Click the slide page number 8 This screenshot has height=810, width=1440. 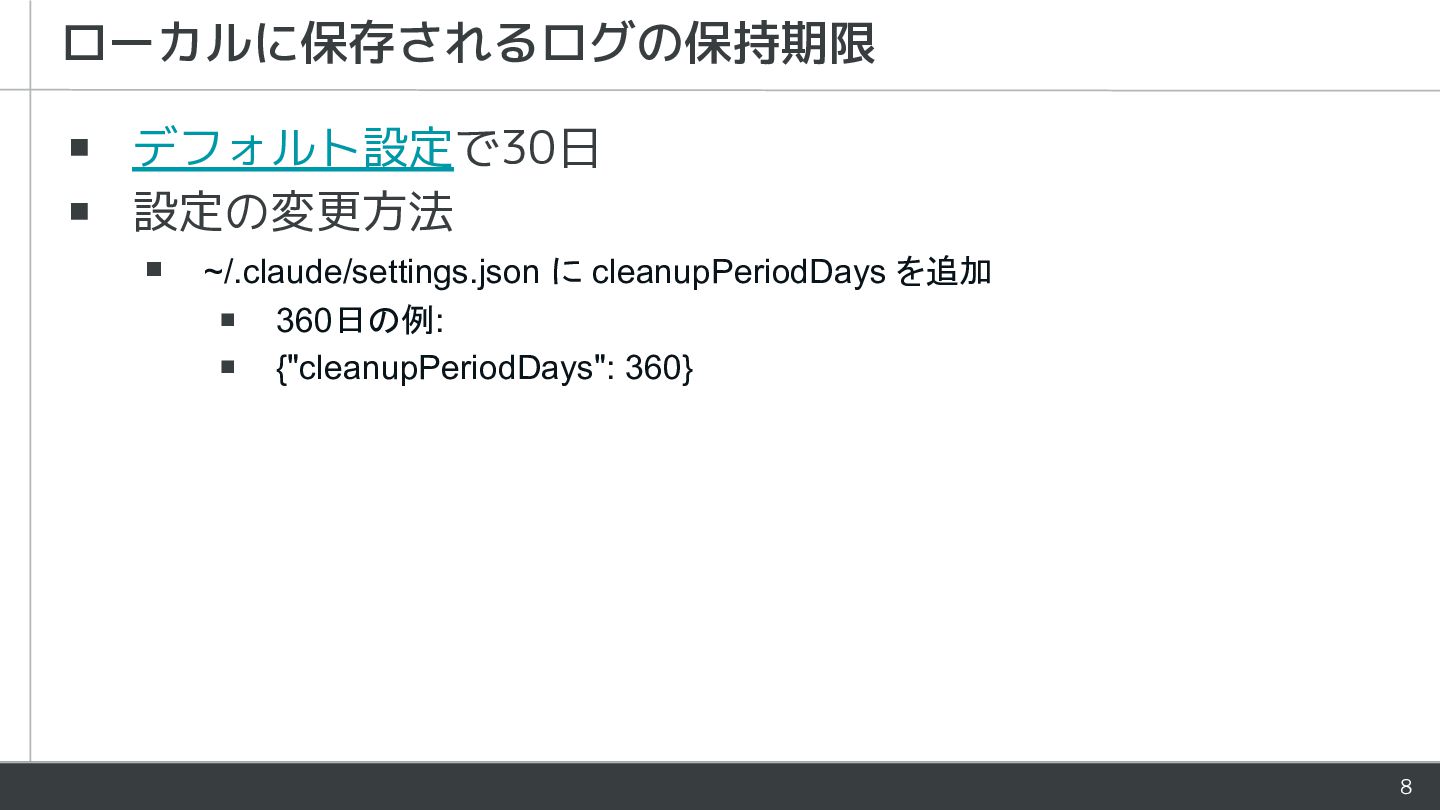tap(1405, 787)
